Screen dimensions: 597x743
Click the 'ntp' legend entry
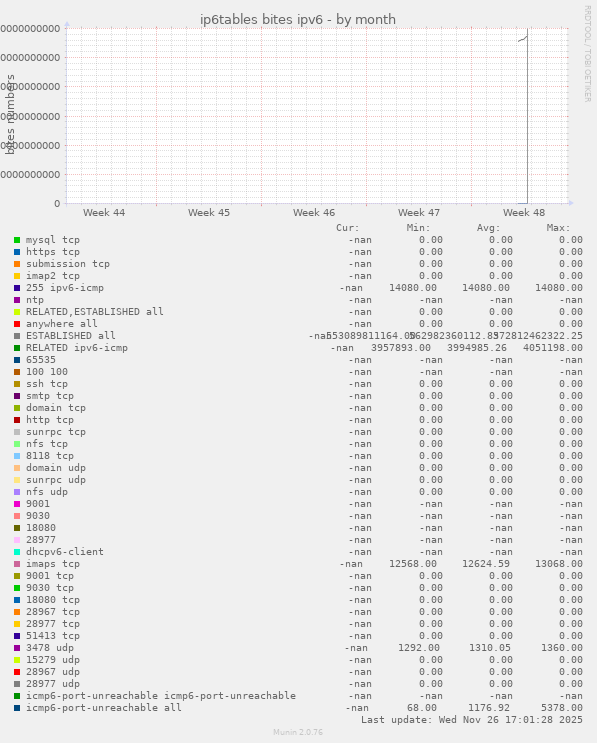pyautogui.click(x=35, y=300)
